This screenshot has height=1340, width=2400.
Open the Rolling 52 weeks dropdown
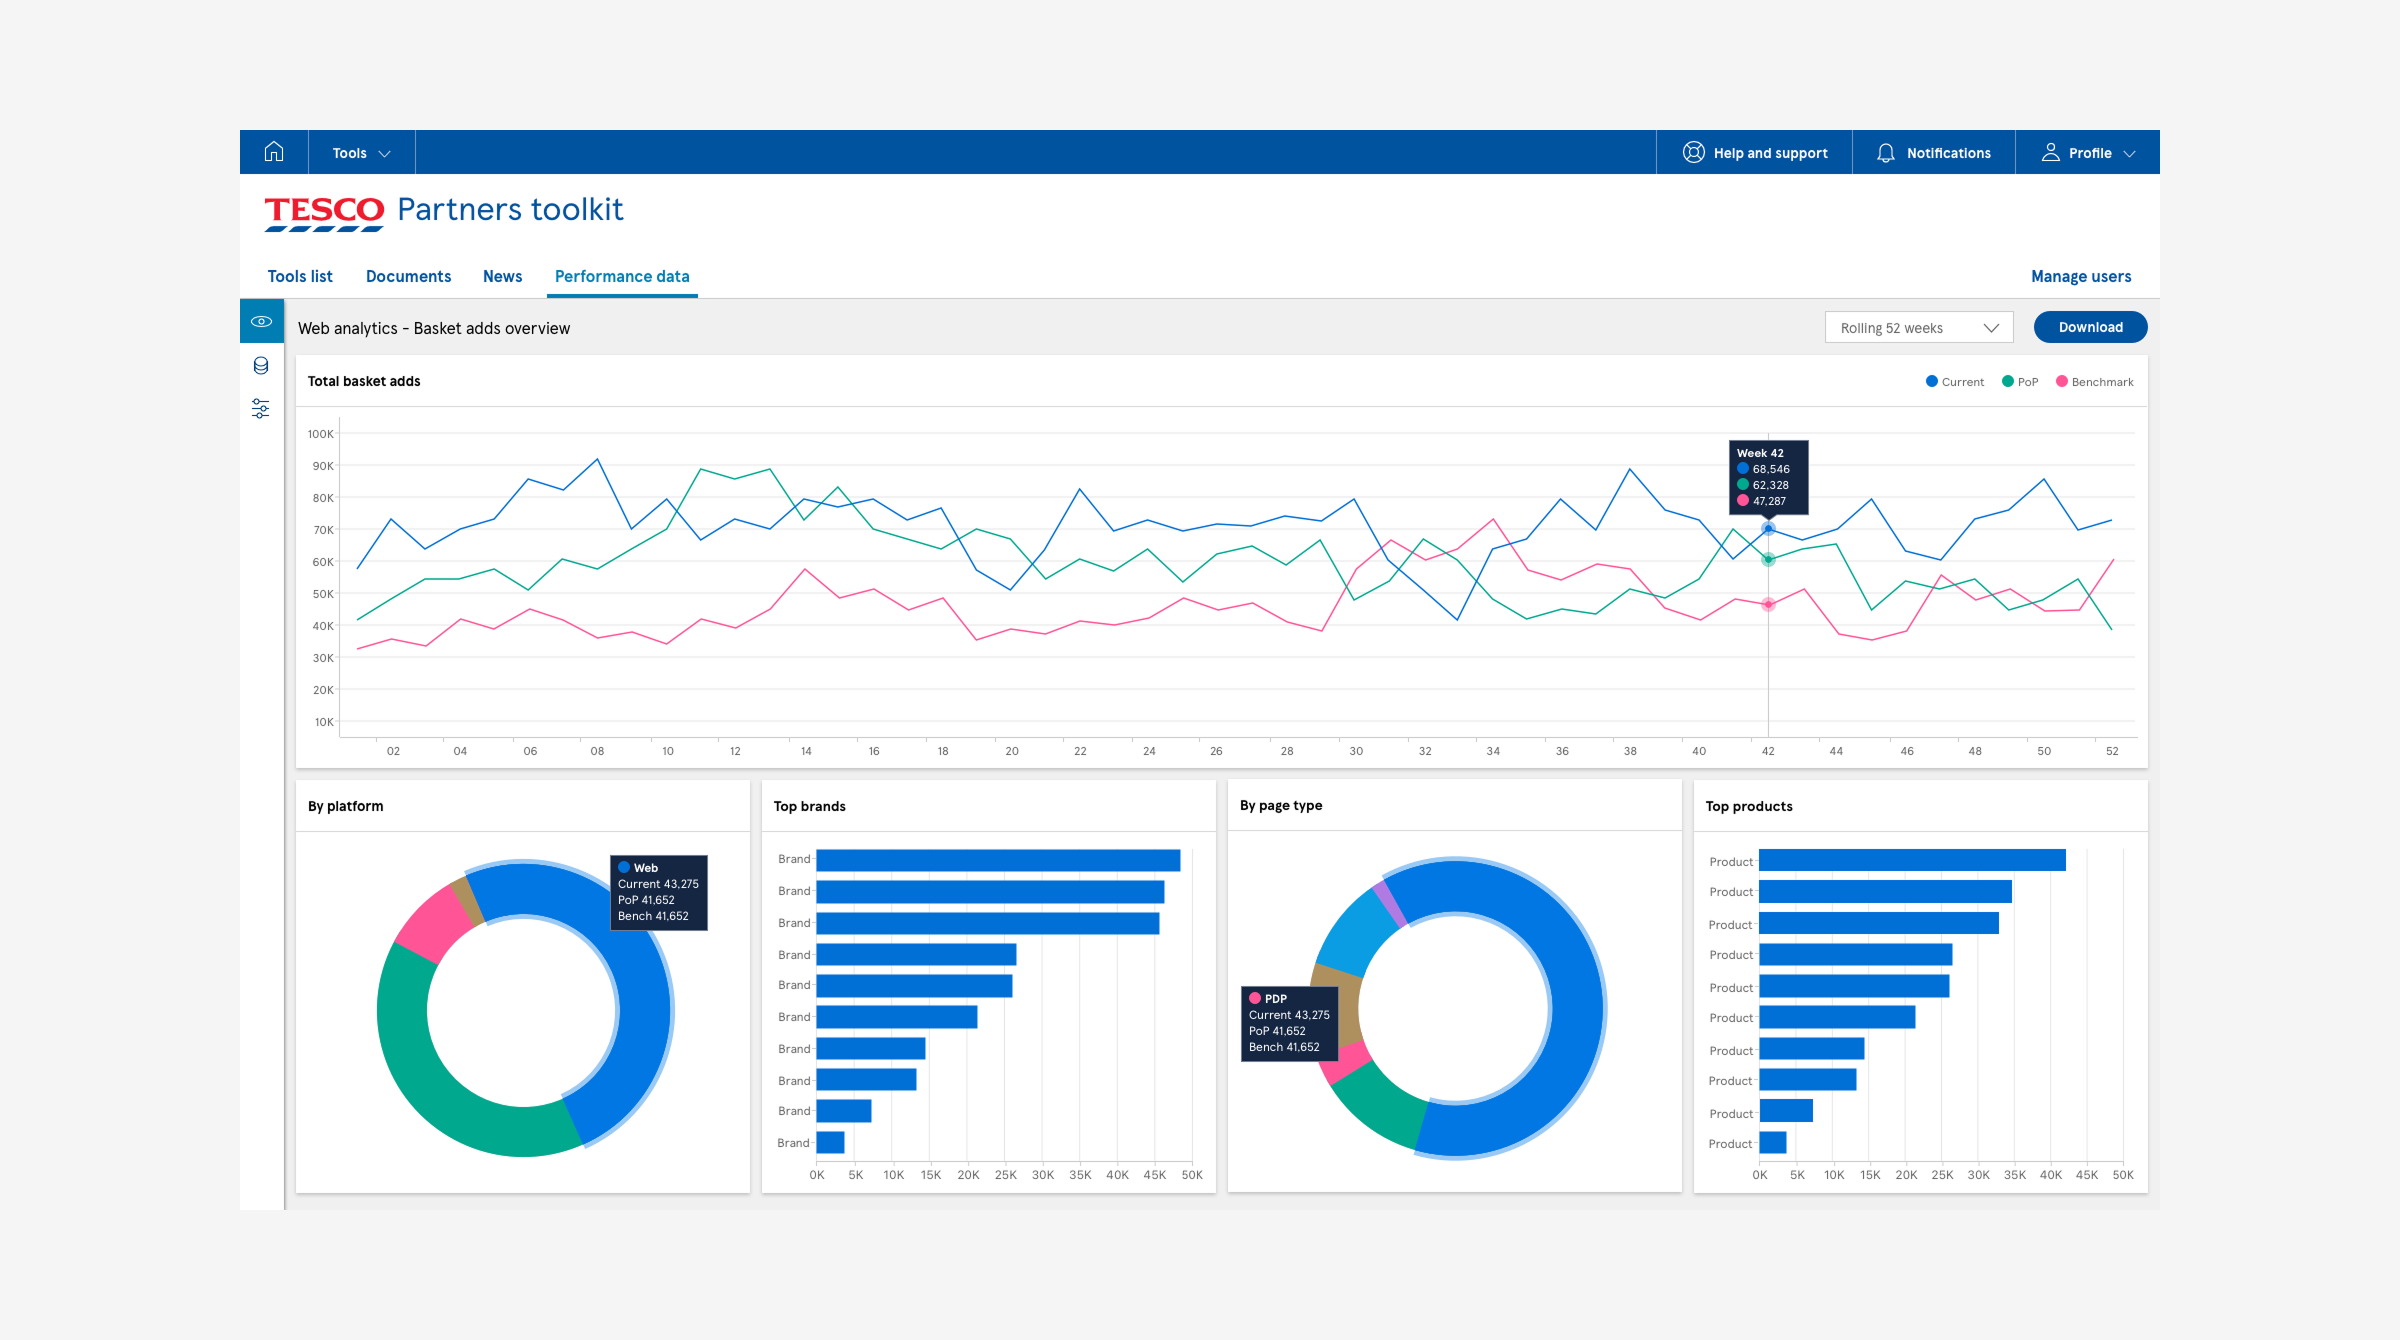pyautogui.click(x=1918, y=328)
